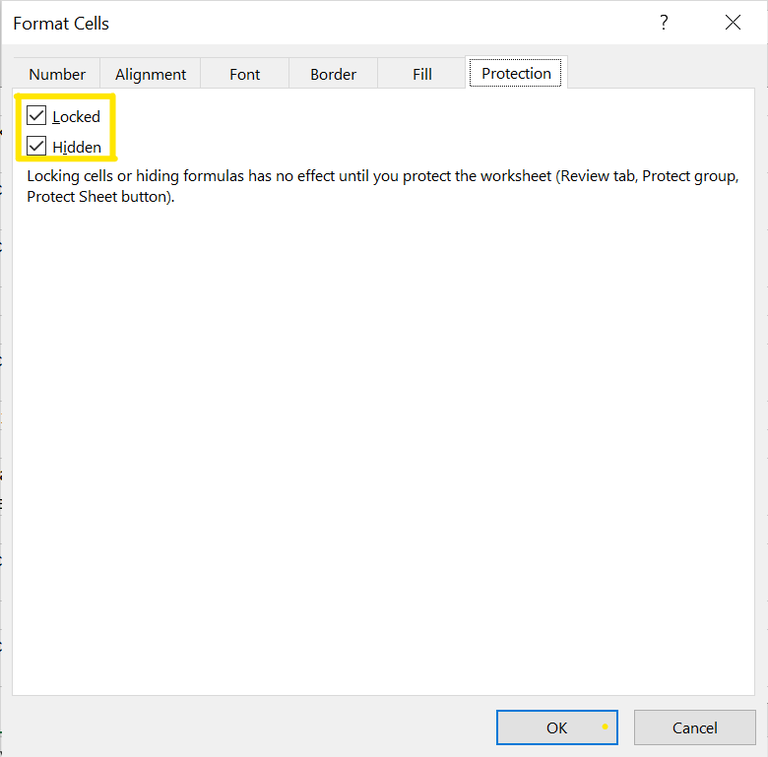Confirm with the OK button
The height and width of the screenshot is (757, 768).
[556, 728]
